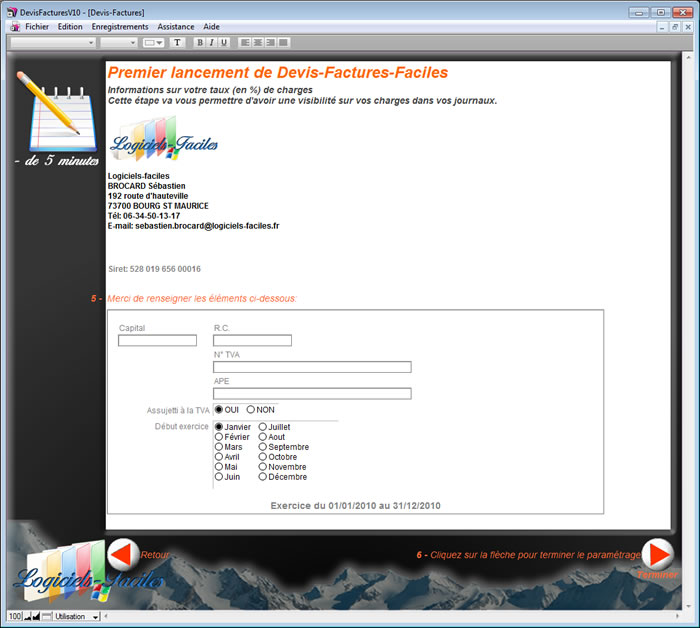The image size is (700, 628).
Task: Toggle underline text formatting
Action: [224, 43]
